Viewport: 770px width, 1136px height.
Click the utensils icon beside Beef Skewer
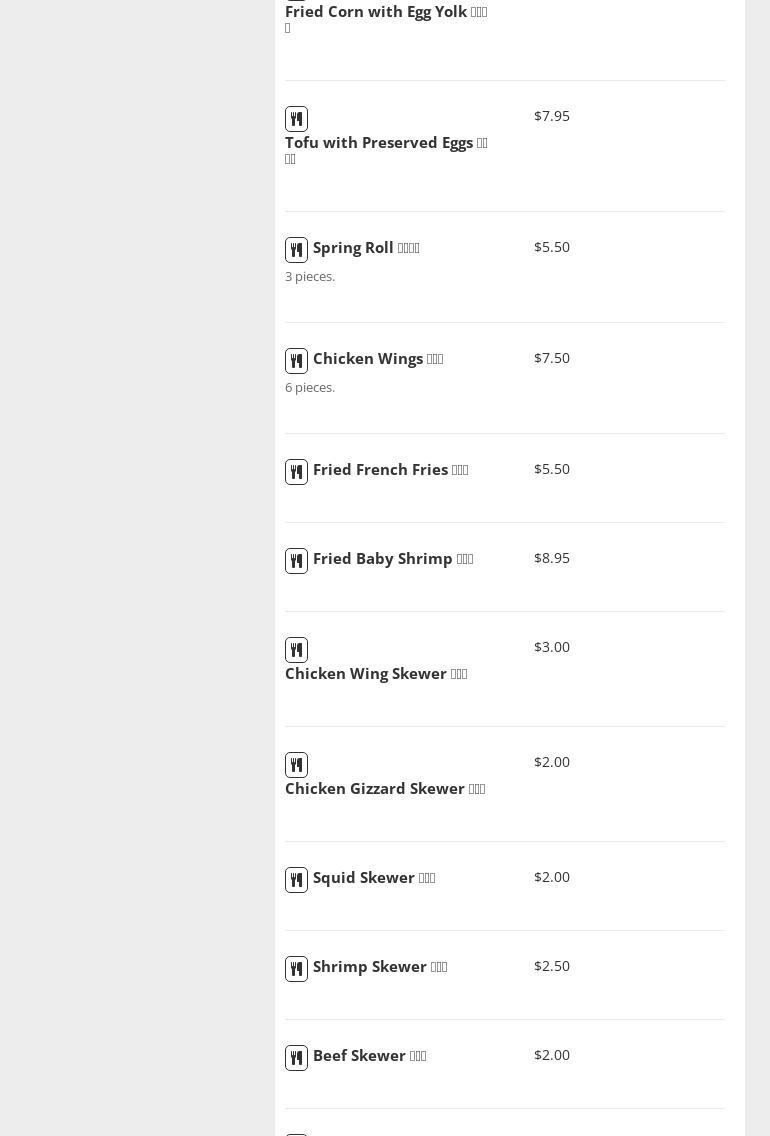click(296, 1058)
